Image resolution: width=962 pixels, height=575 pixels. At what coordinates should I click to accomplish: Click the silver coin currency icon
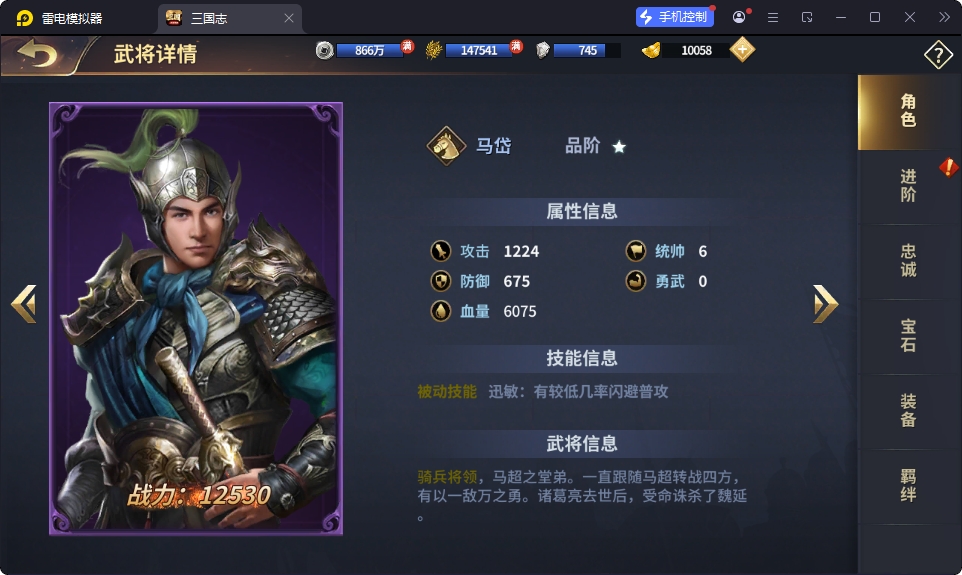(325, 50)
